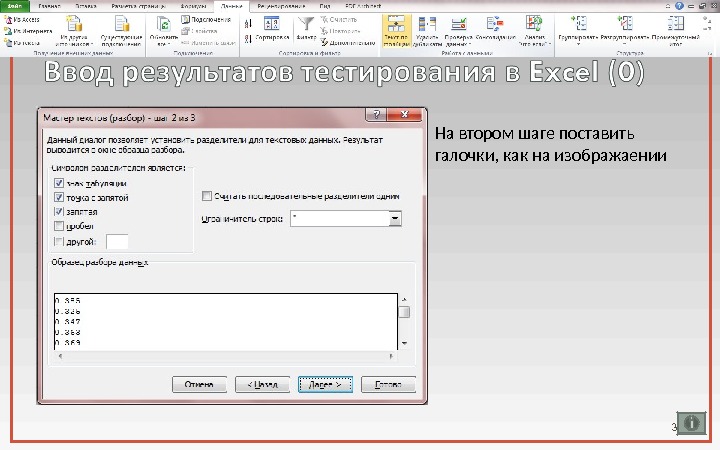Switch to the 'Вставка' tab
Viewport: 720px width, 450px height.
click(x=85, y=6)
